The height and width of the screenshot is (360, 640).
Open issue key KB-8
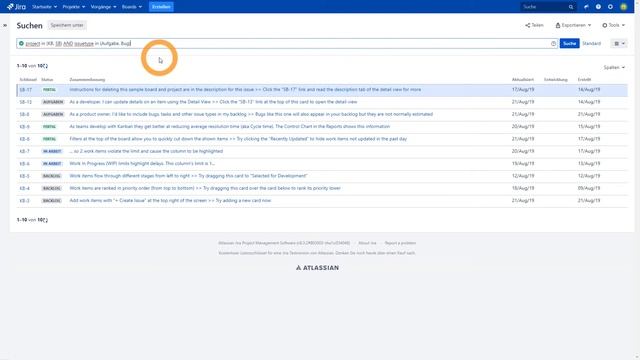point(24,139)
